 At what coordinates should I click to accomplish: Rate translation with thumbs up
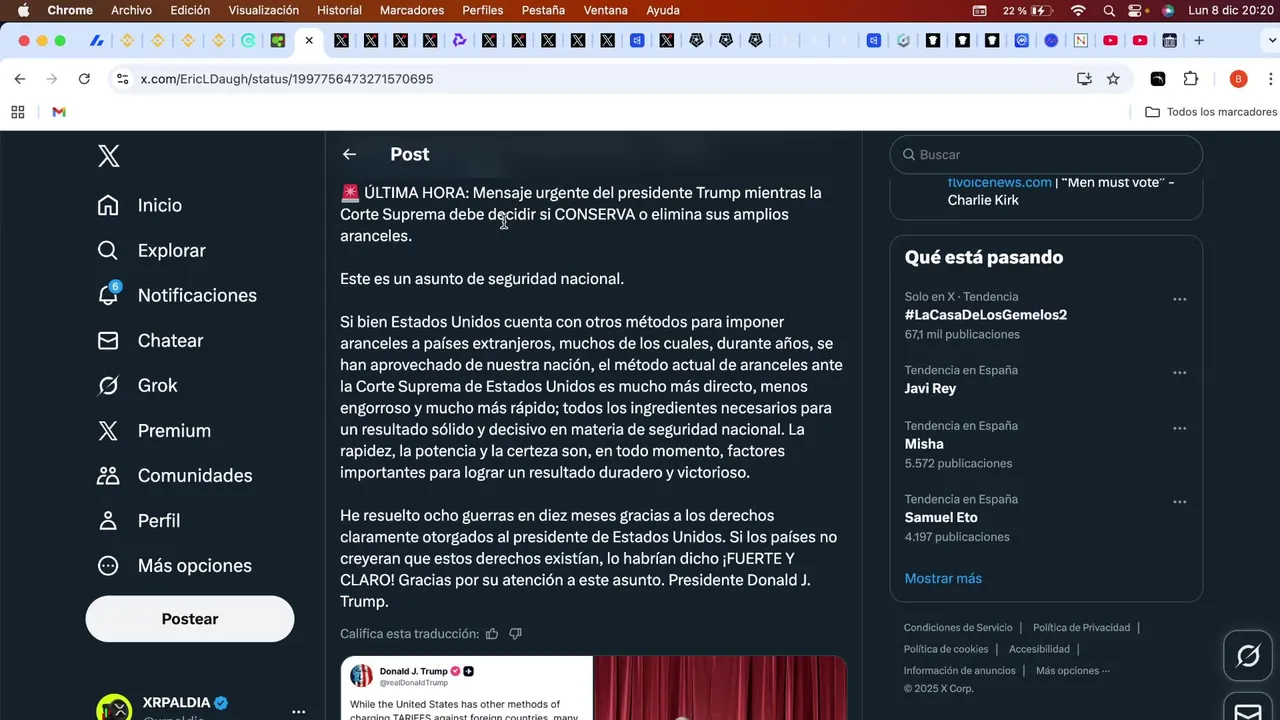pyautogui.click(x=492, y=634)
